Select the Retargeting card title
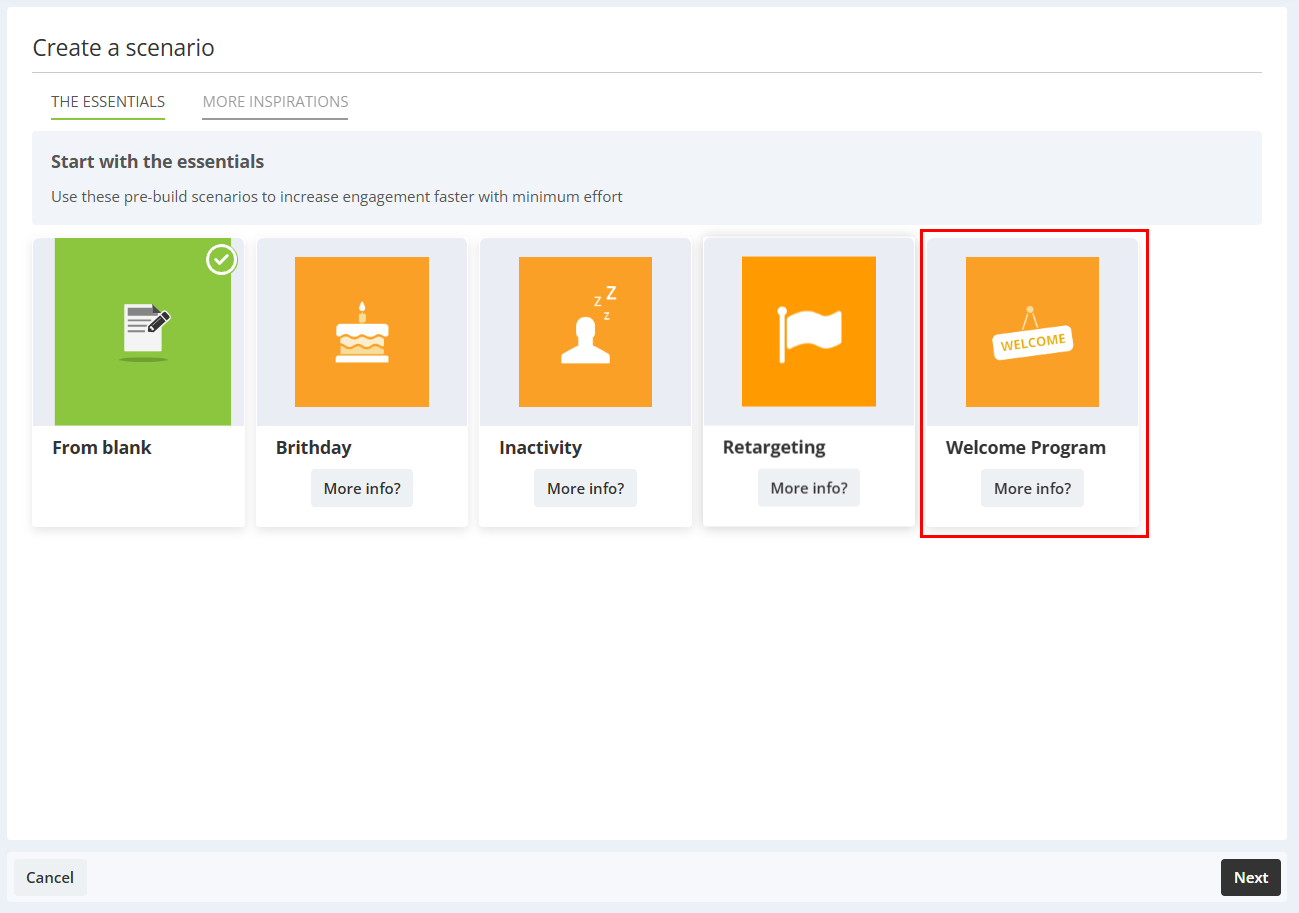Viewport: 1299px width, 913px height. [774, 446]
